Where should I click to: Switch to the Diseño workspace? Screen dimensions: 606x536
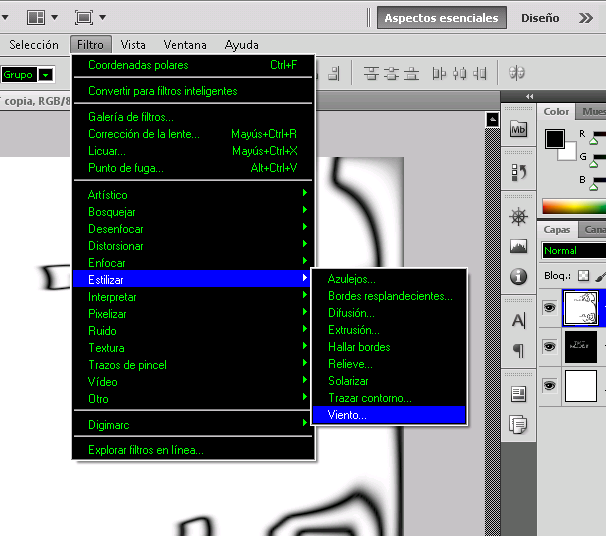540,18
